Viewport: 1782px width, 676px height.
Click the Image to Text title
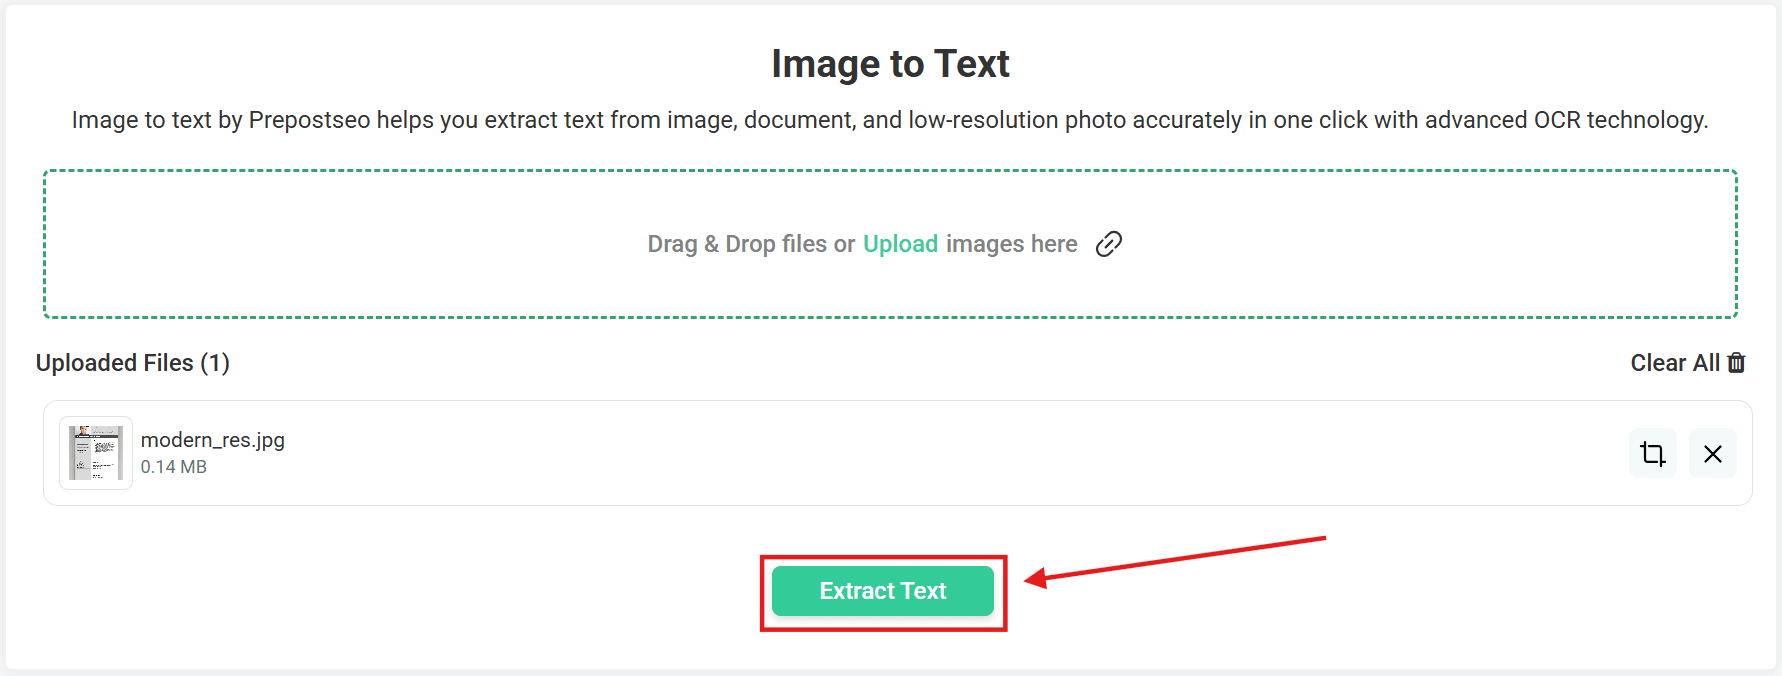(890, 64)
